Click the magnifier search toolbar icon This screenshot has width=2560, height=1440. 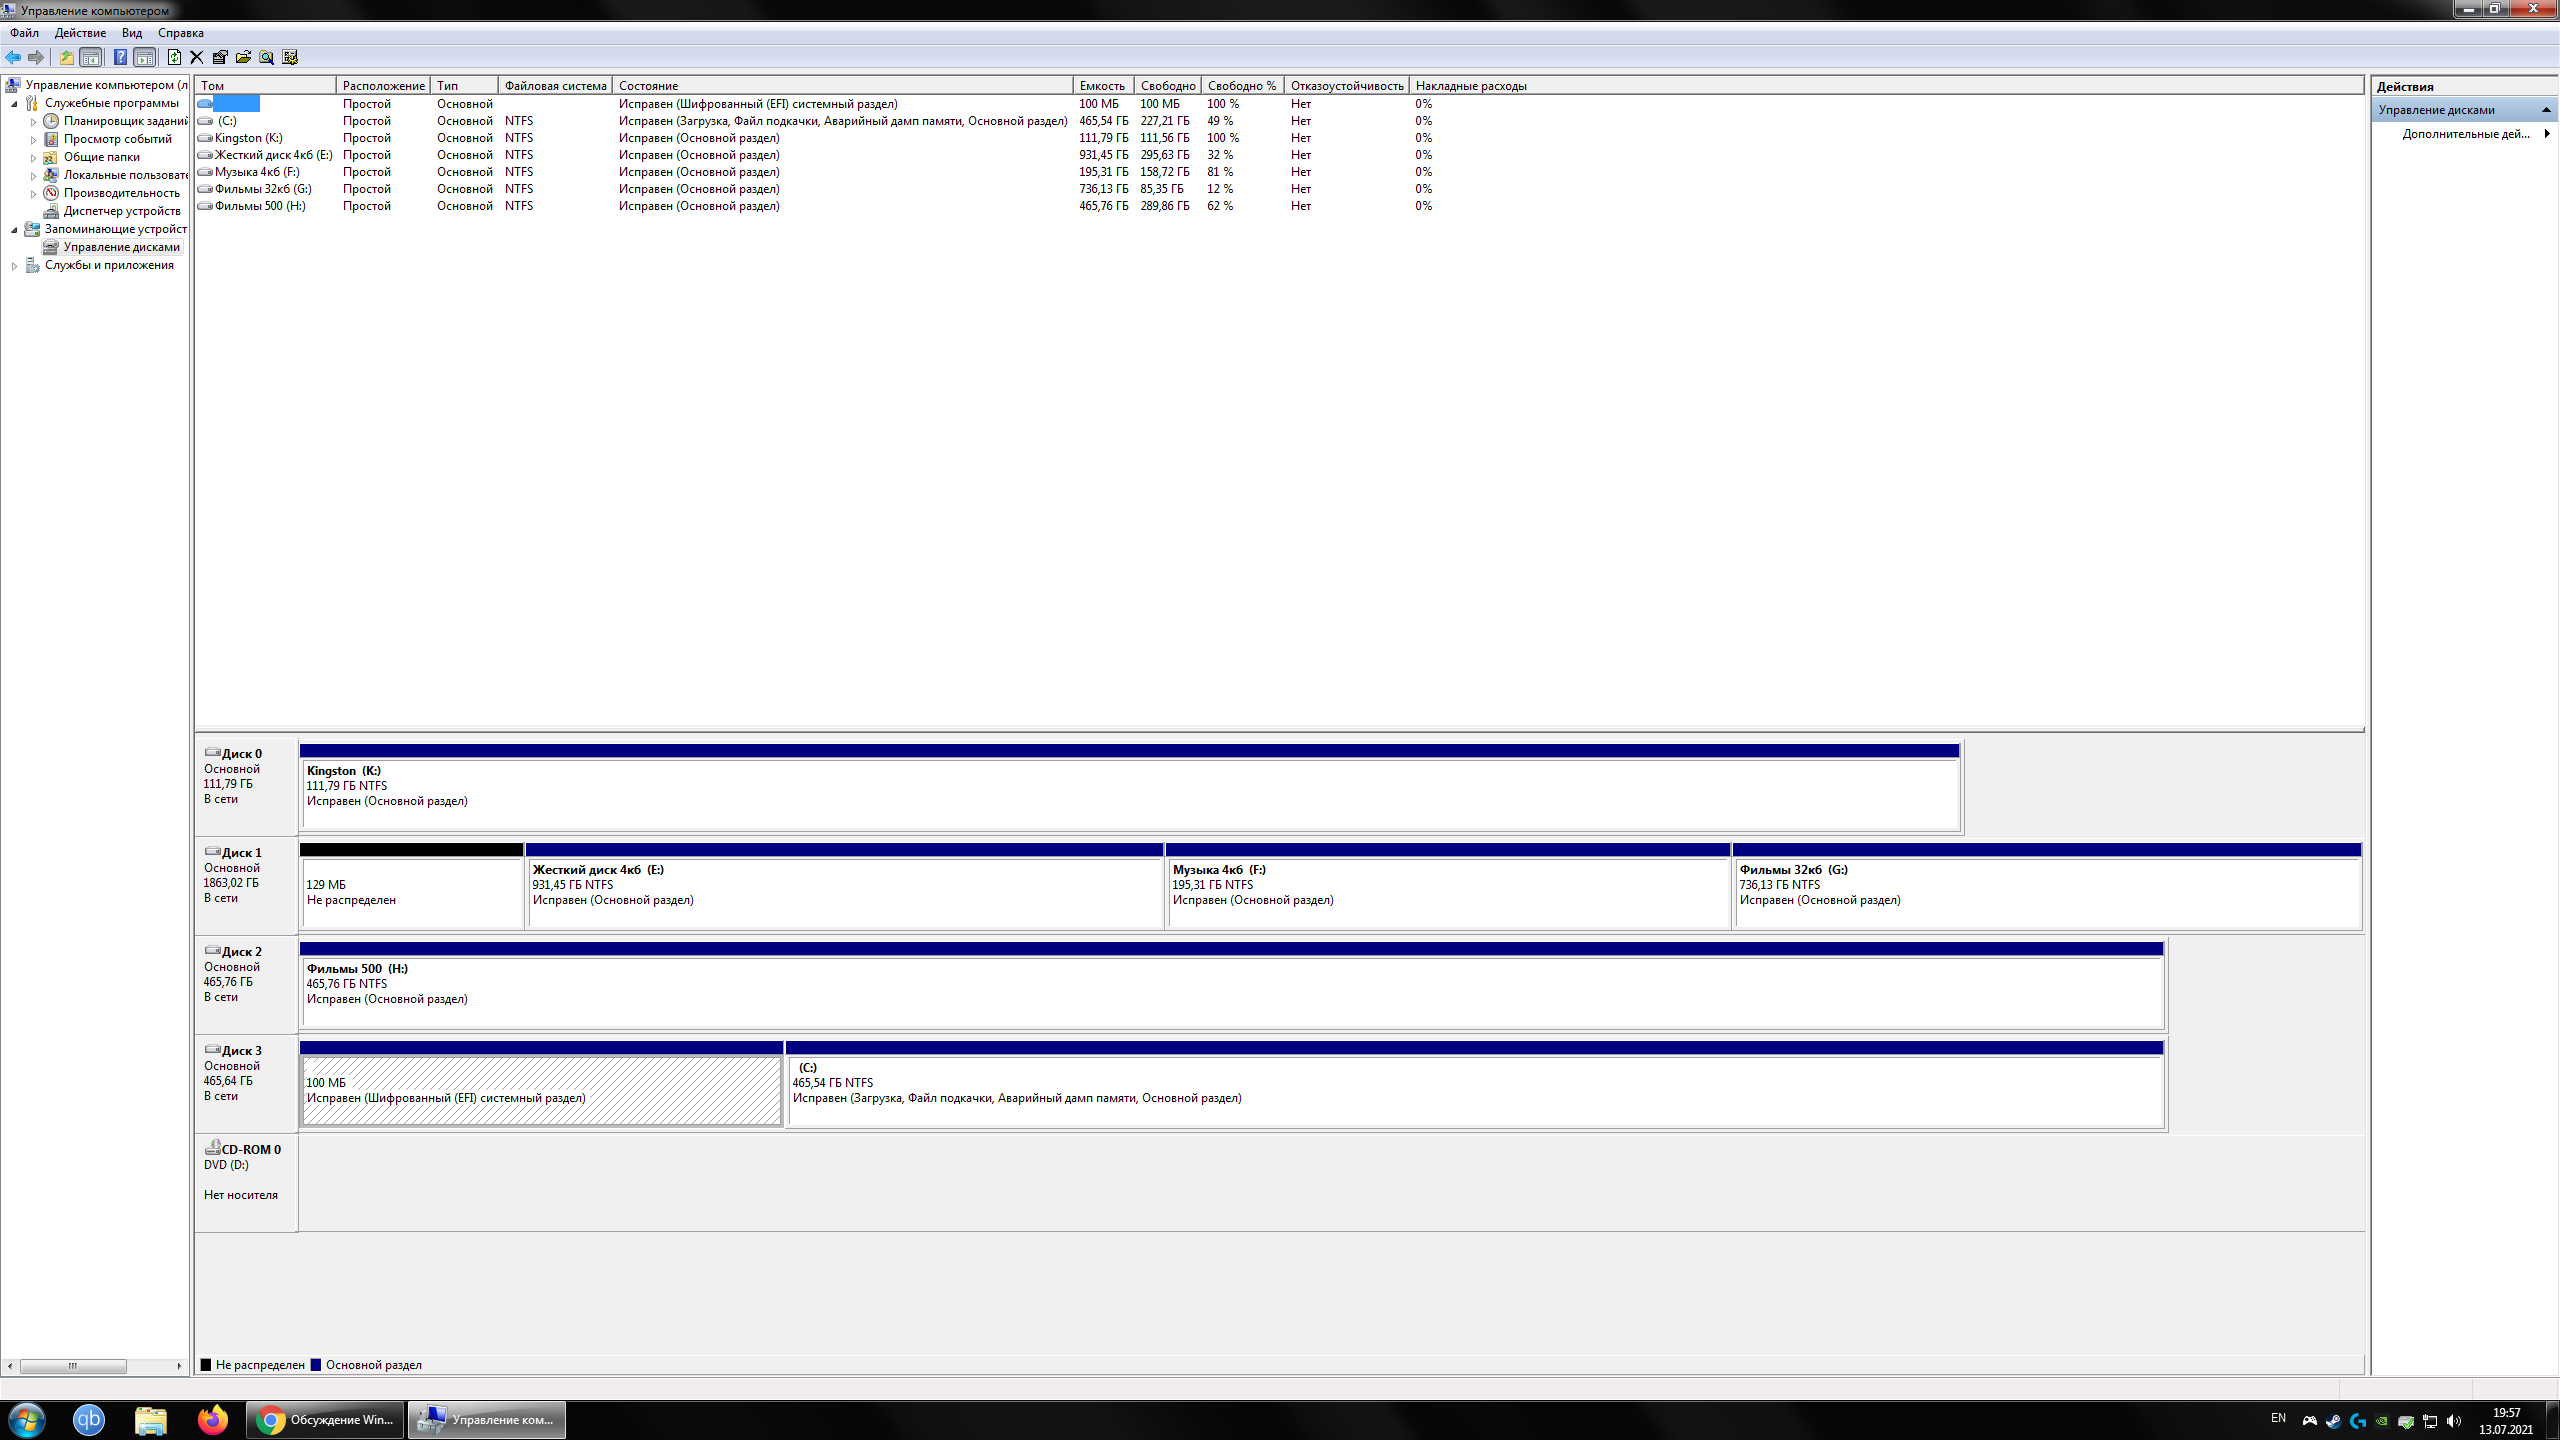coord(267,57)
